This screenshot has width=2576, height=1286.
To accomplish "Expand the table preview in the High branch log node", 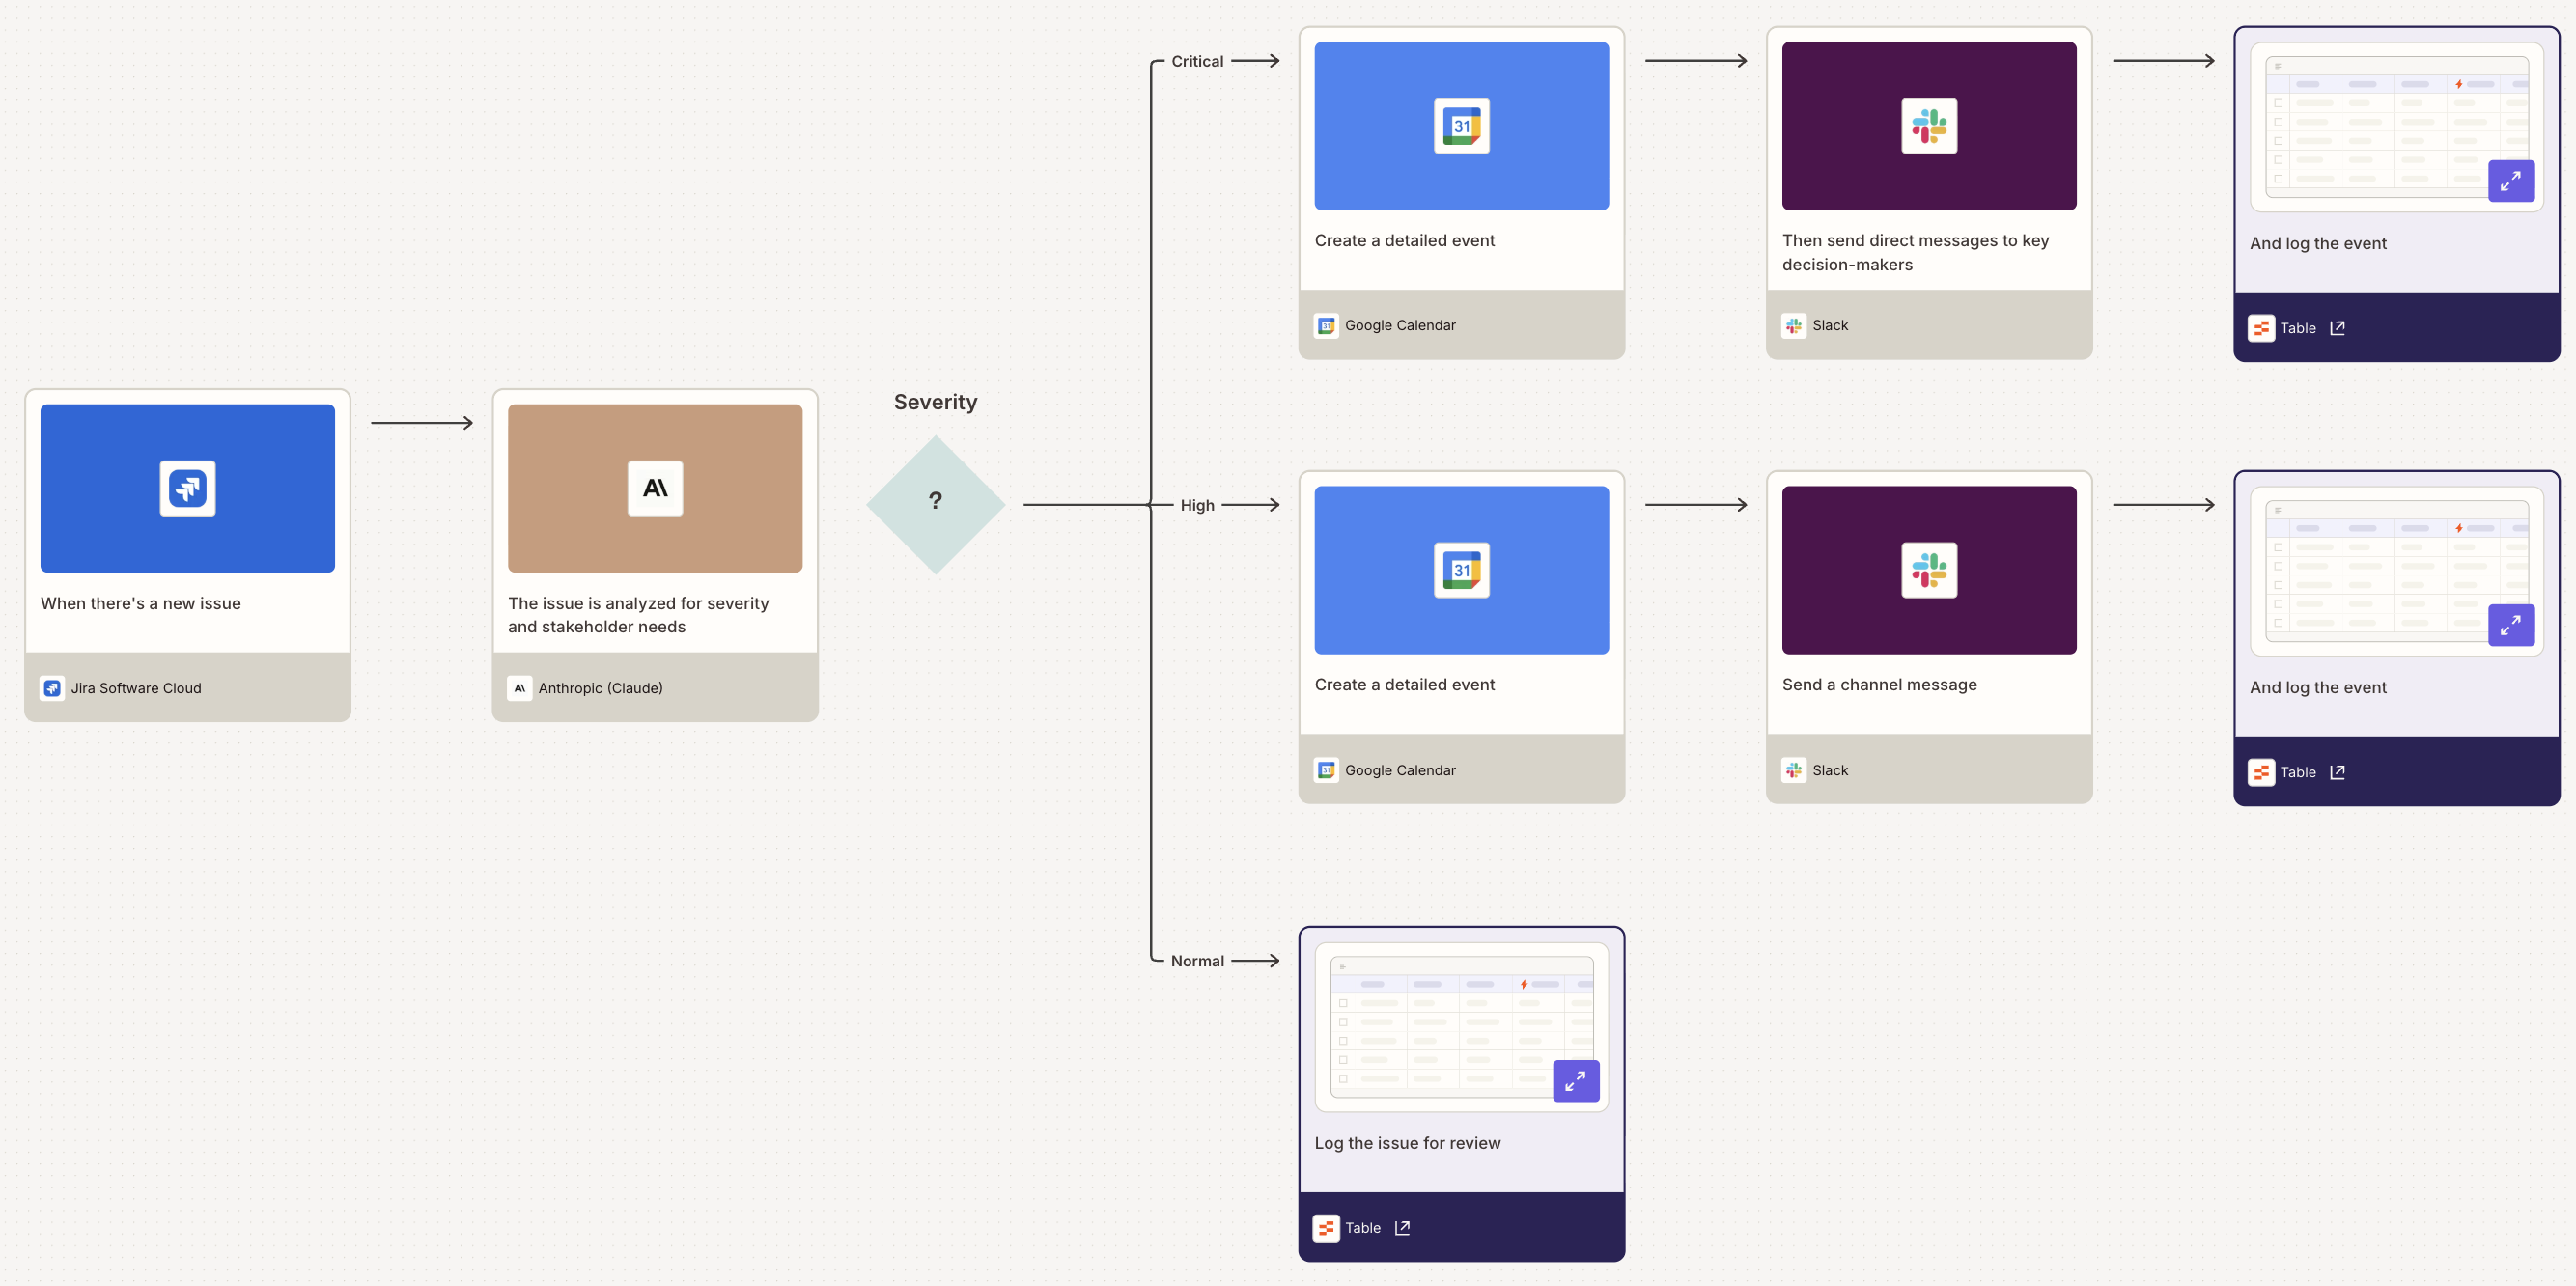I will (2511, 625).
